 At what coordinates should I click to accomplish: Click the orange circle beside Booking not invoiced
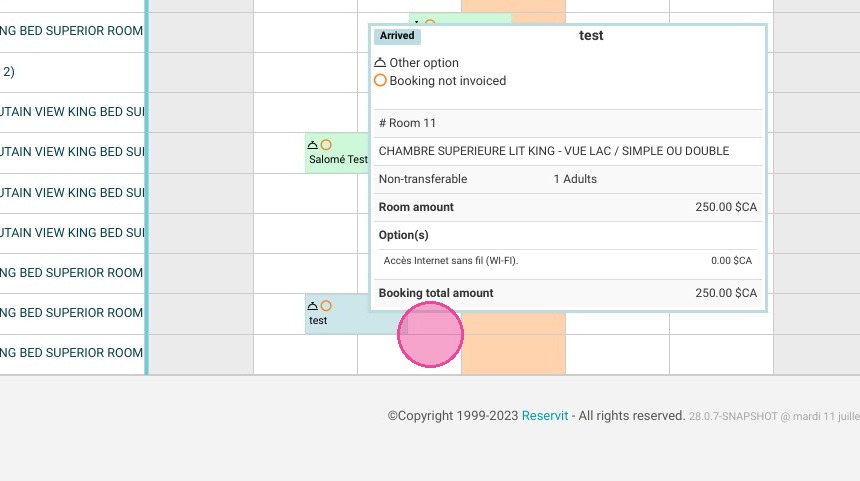point(380,81)
